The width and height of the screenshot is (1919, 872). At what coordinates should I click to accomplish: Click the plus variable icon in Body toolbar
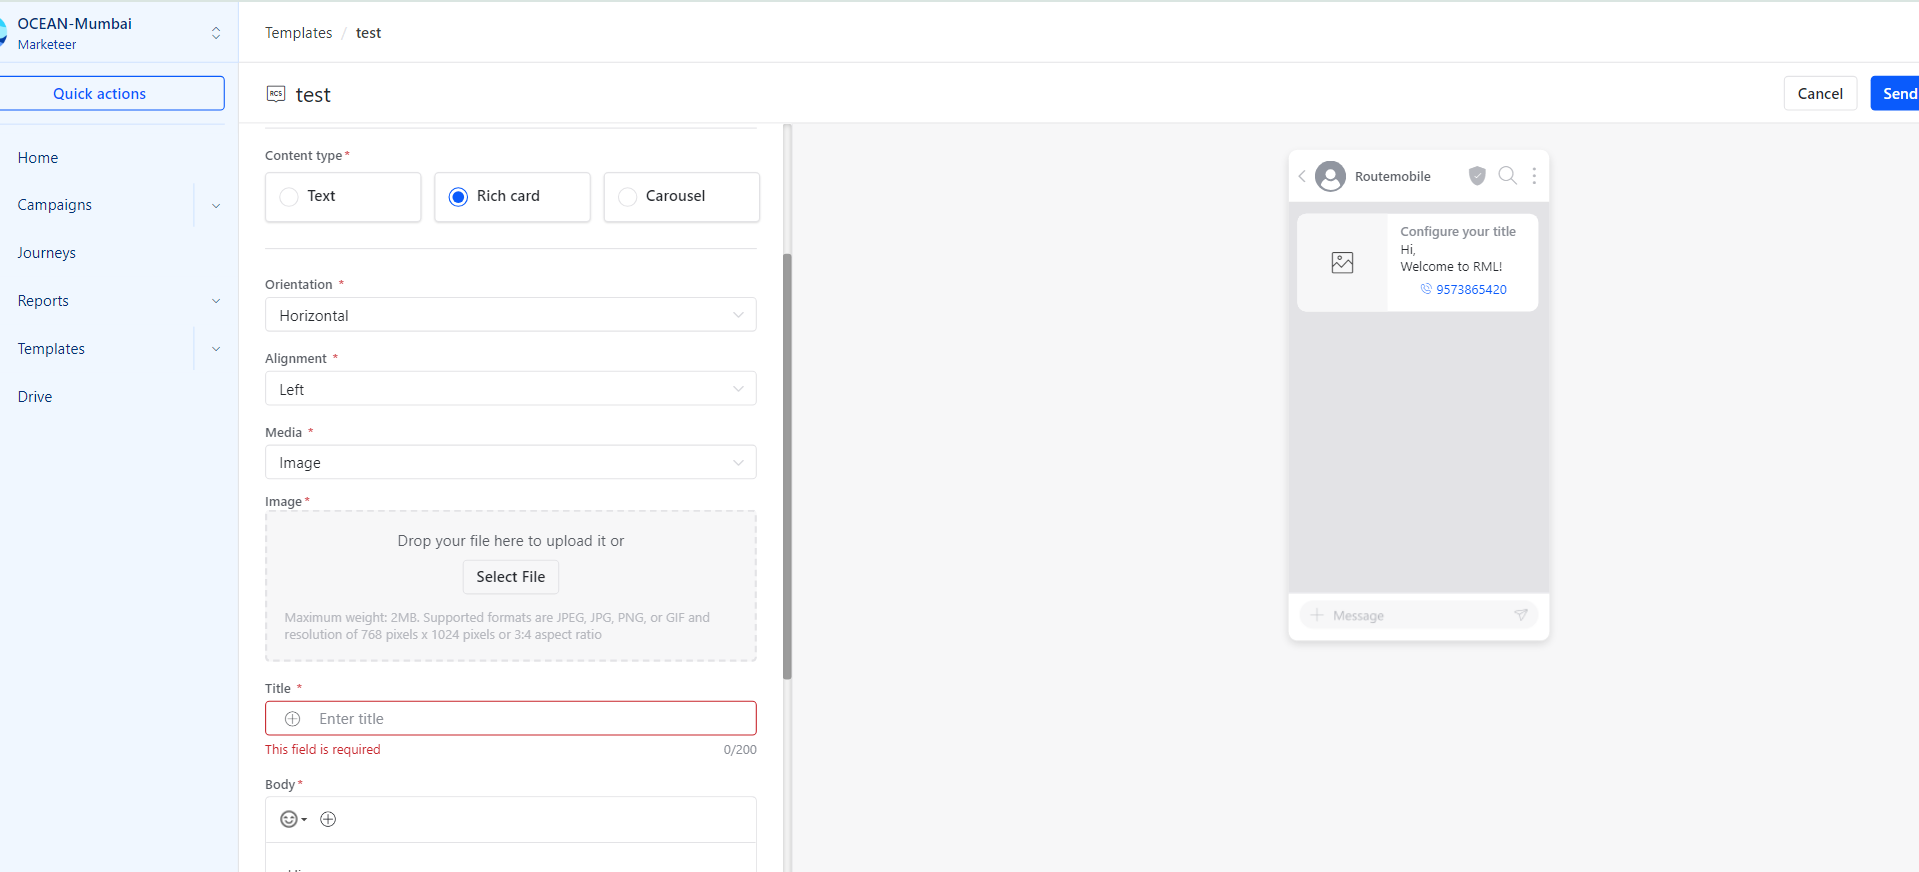pyautogui.click(x=328, y=820)
